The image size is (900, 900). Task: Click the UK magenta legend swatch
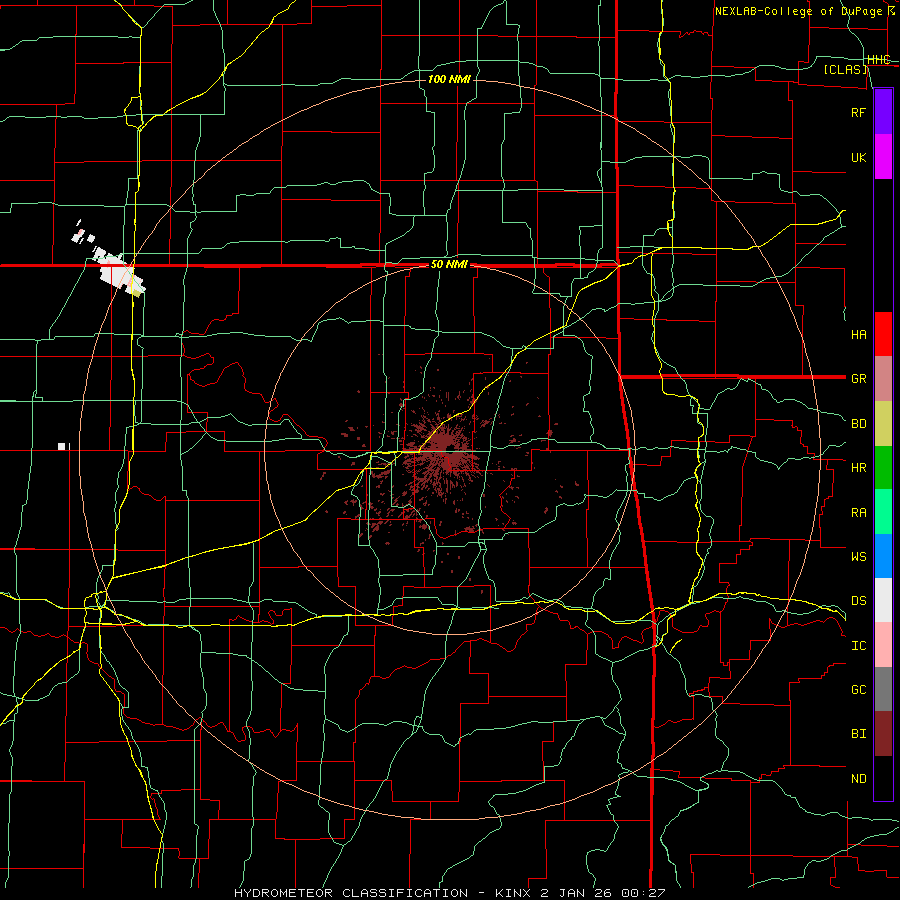coord(883,157)
